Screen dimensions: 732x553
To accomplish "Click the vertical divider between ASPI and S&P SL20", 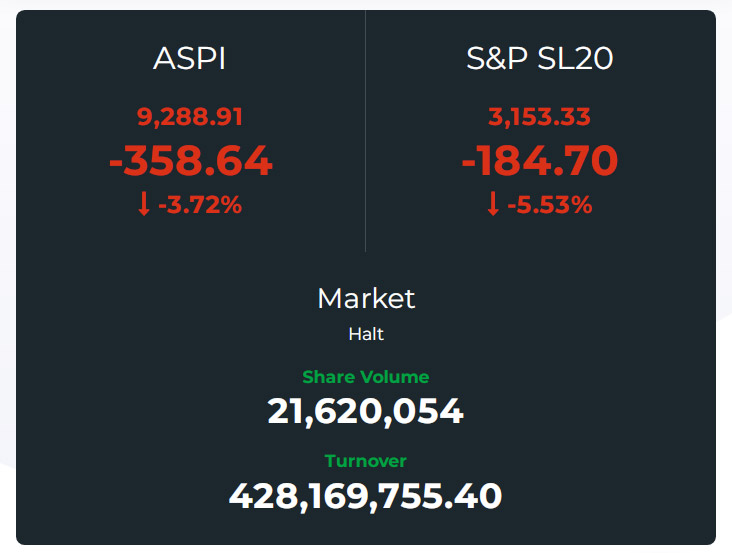I will (365, 130).
